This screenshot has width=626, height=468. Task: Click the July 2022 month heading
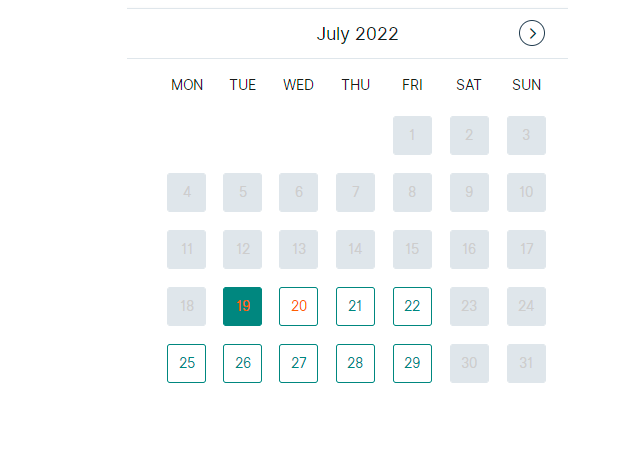(x=357, y=34)
